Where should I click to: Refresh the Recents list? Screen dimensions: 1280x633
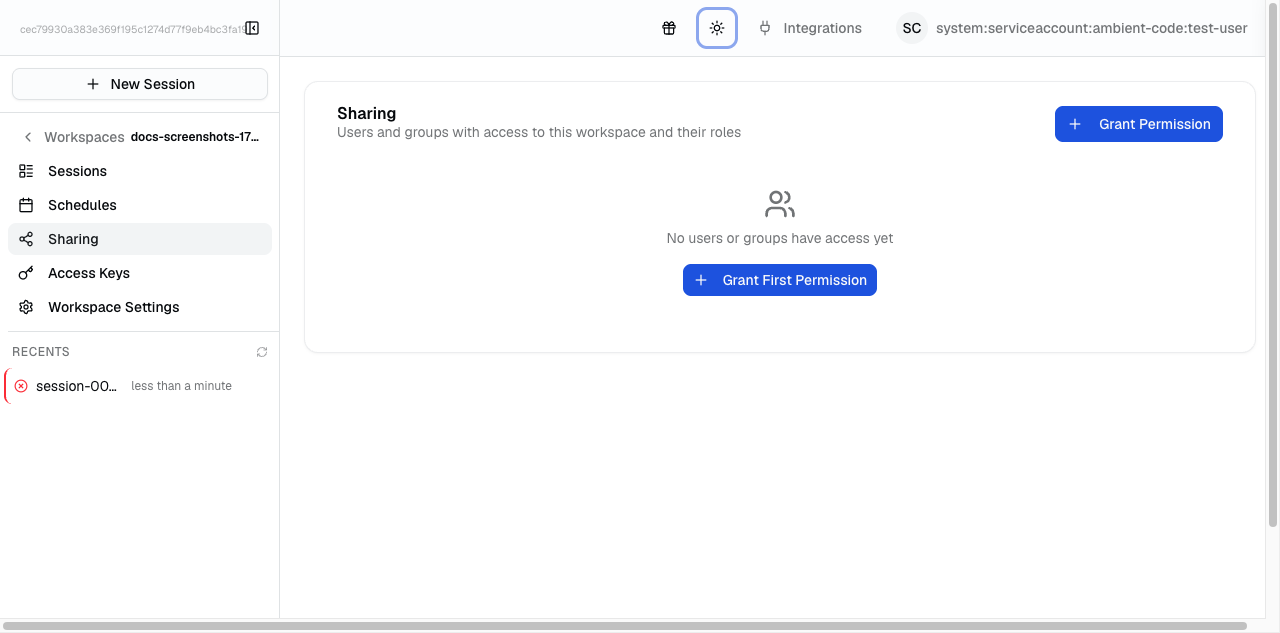[262, 352]
